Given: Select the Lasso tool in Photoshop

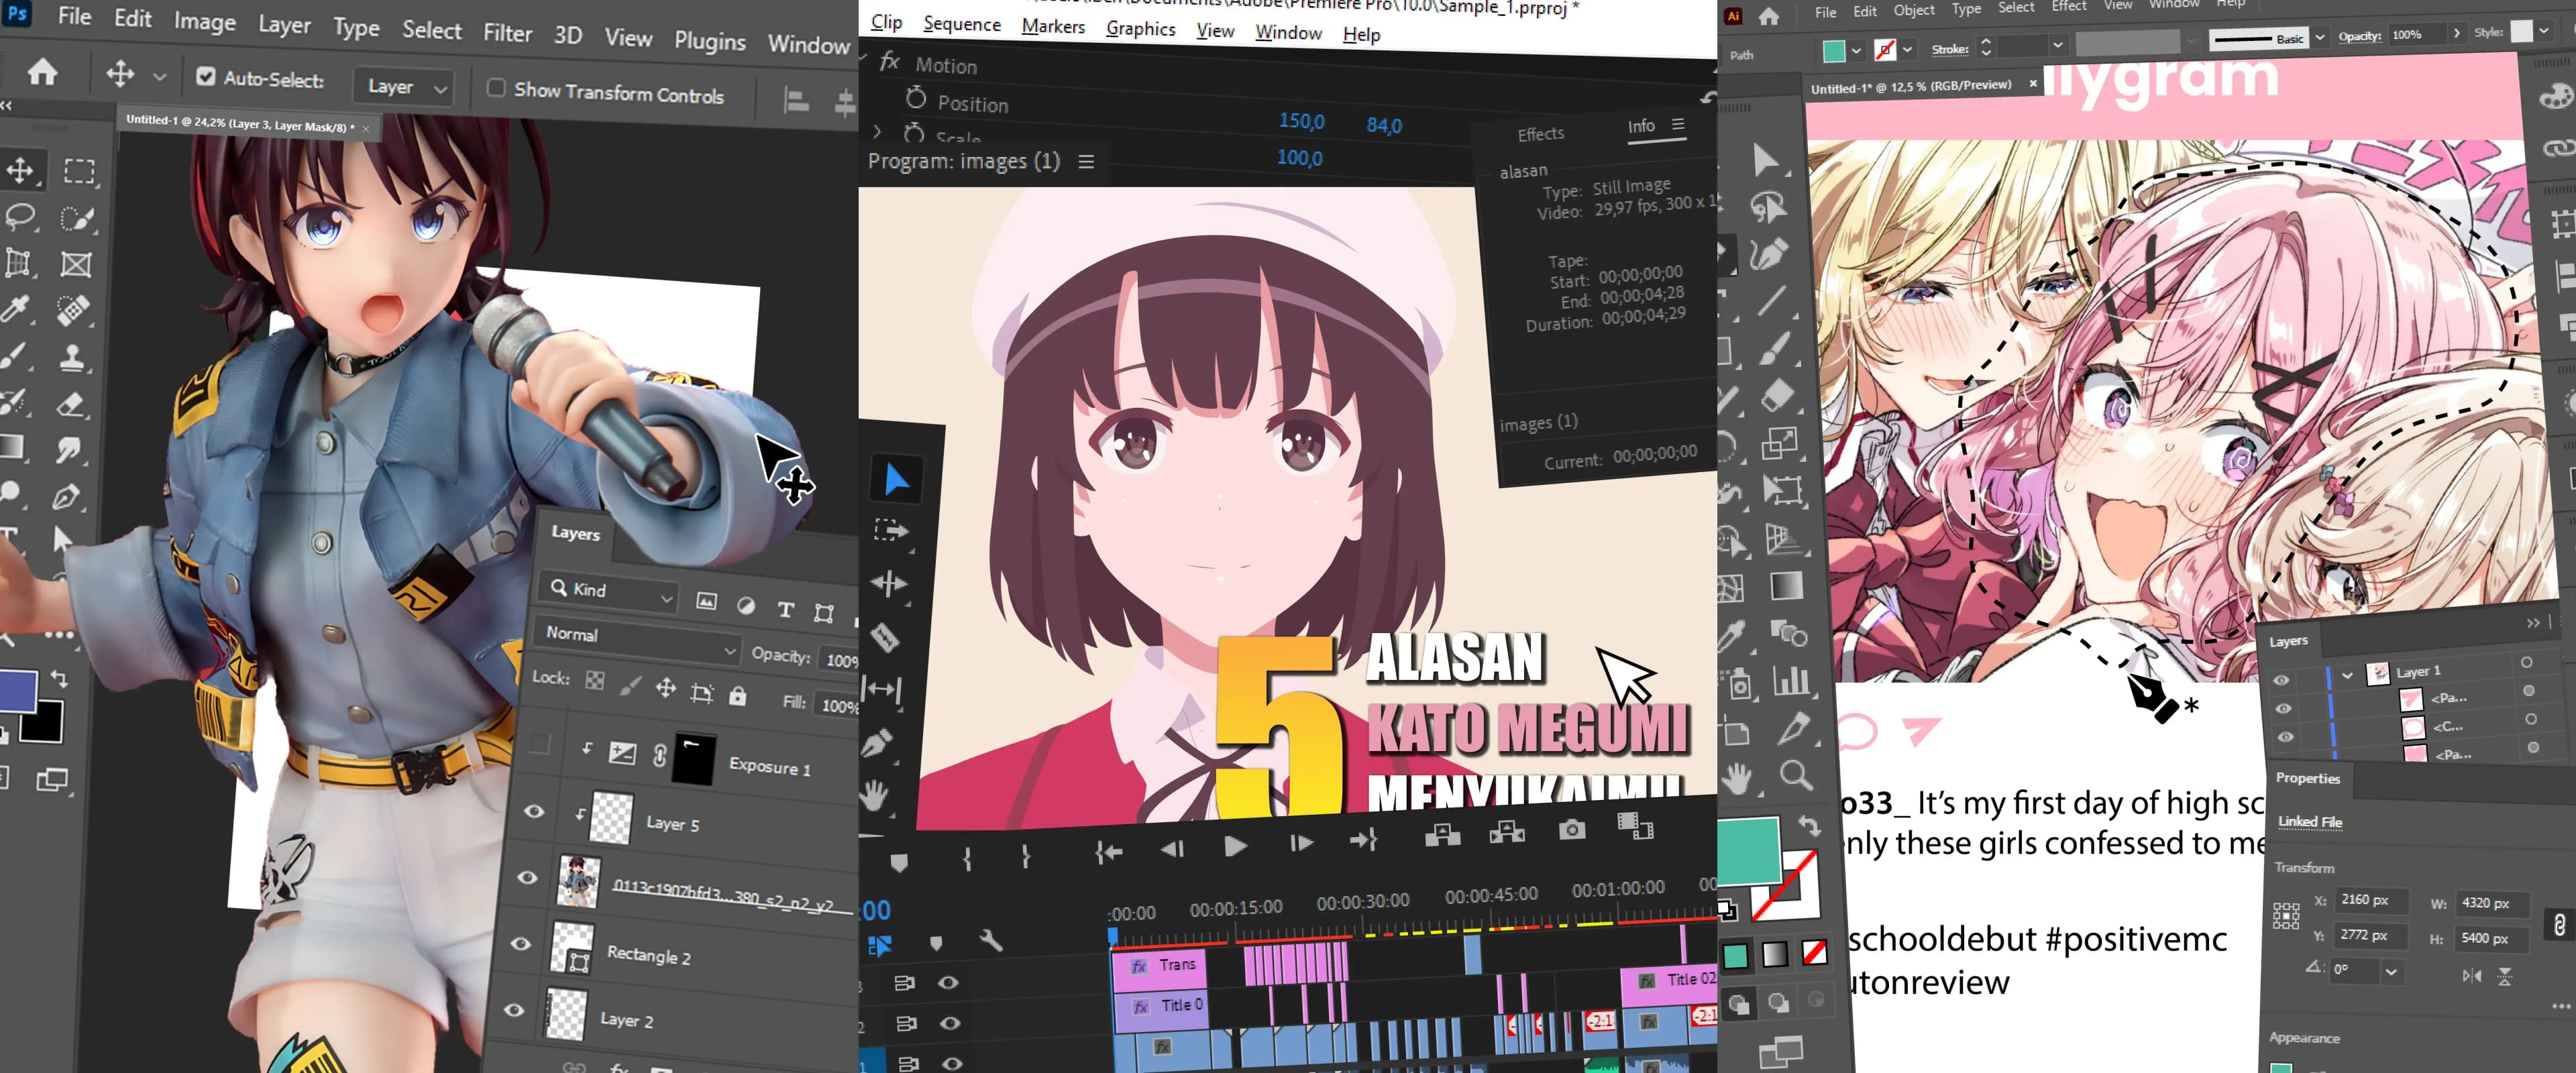Looking at the screenshot, I should coord(21,216).
